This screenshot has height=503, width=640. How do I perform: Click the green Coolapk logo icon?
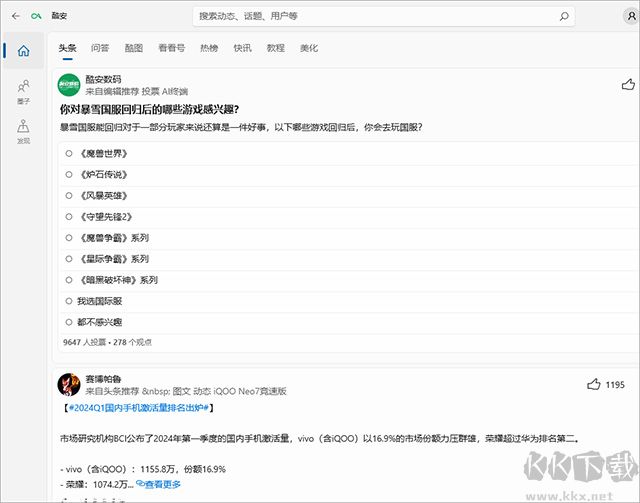coord(36,16)
